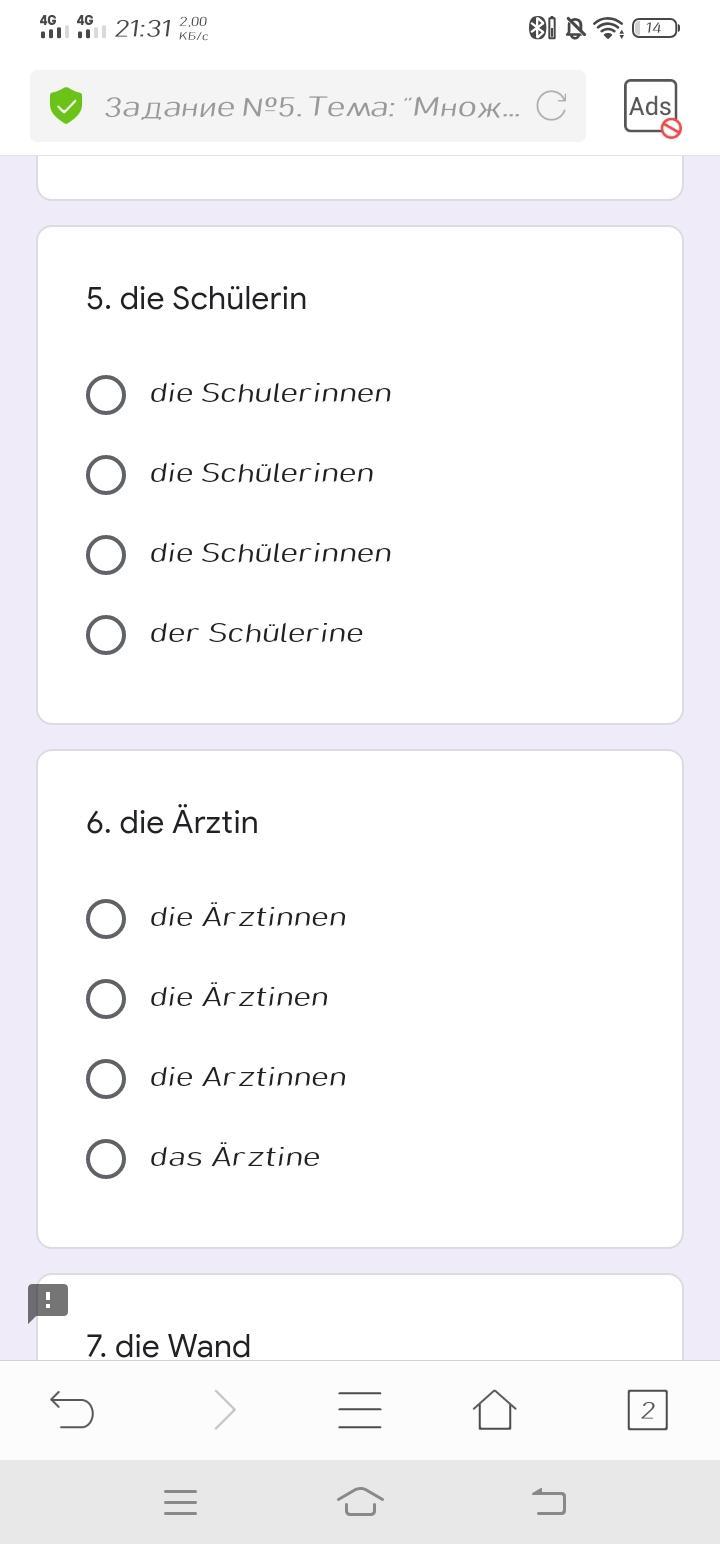Select the option "der Schülerine"
The height and width of the screenshot is (1544, 720).
pos(106,634)
